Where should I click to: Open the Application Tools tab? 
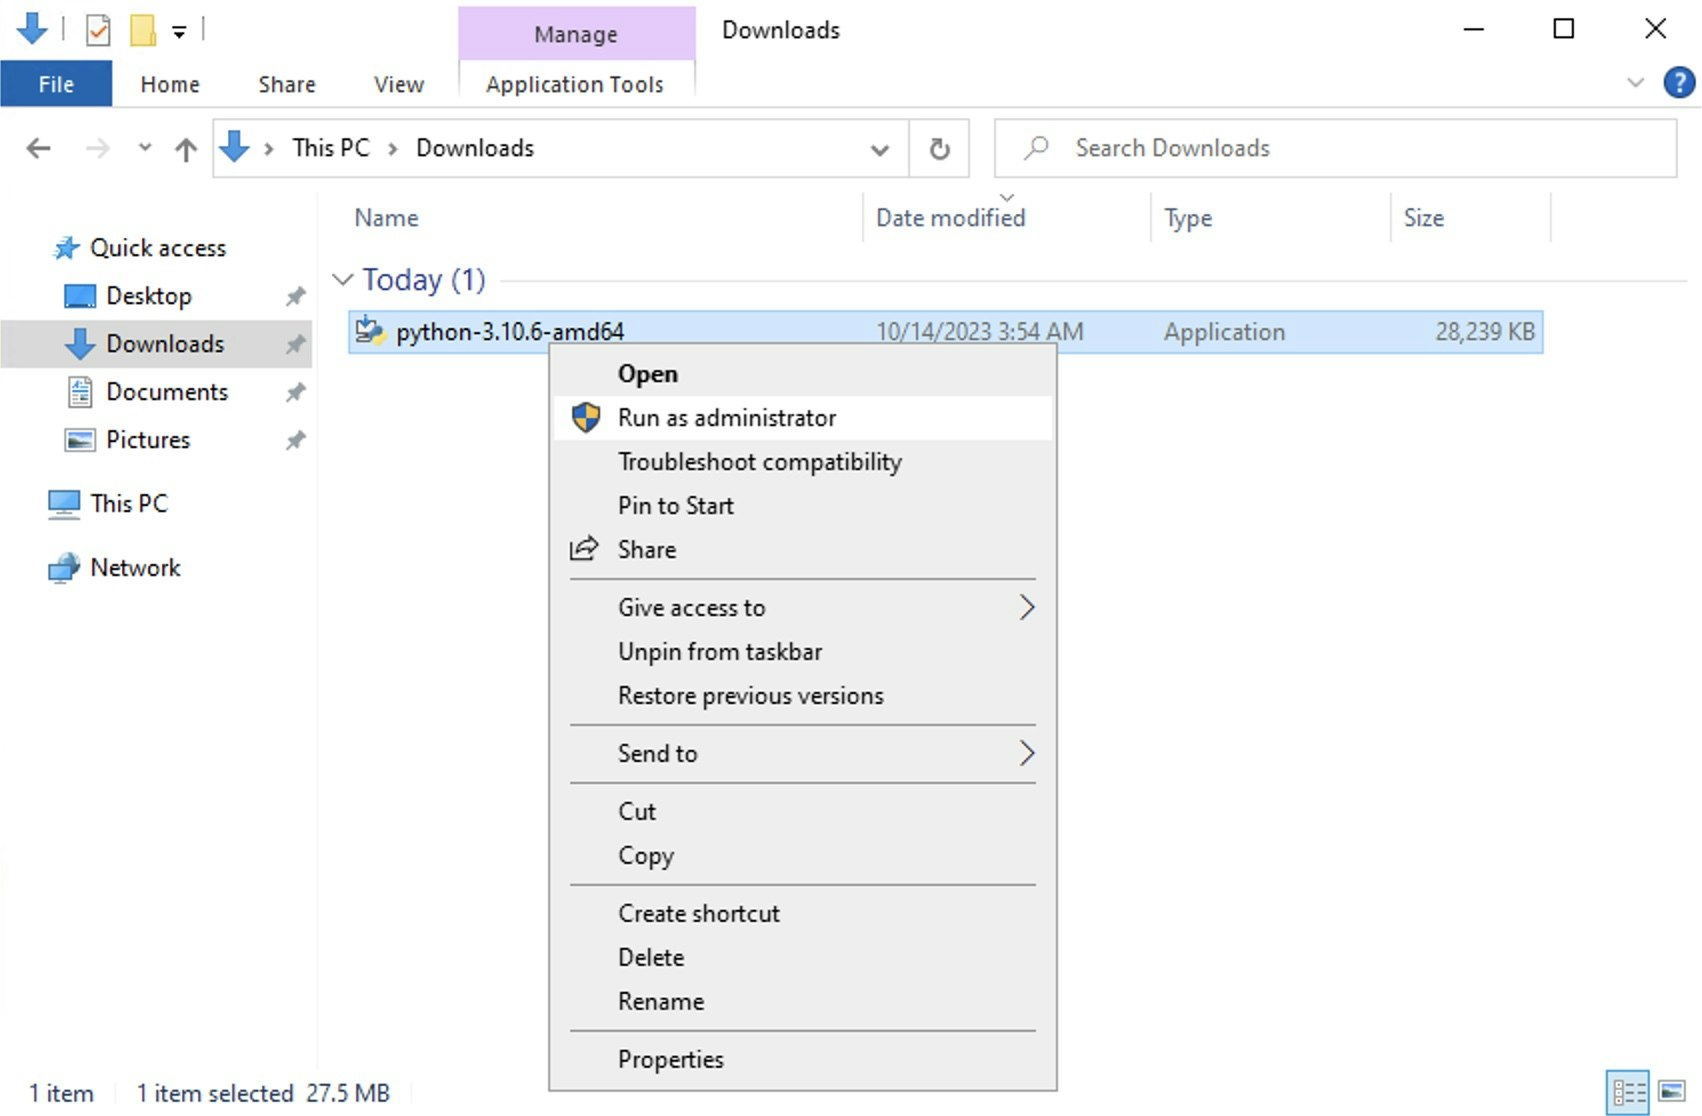[x=575, y=84]
